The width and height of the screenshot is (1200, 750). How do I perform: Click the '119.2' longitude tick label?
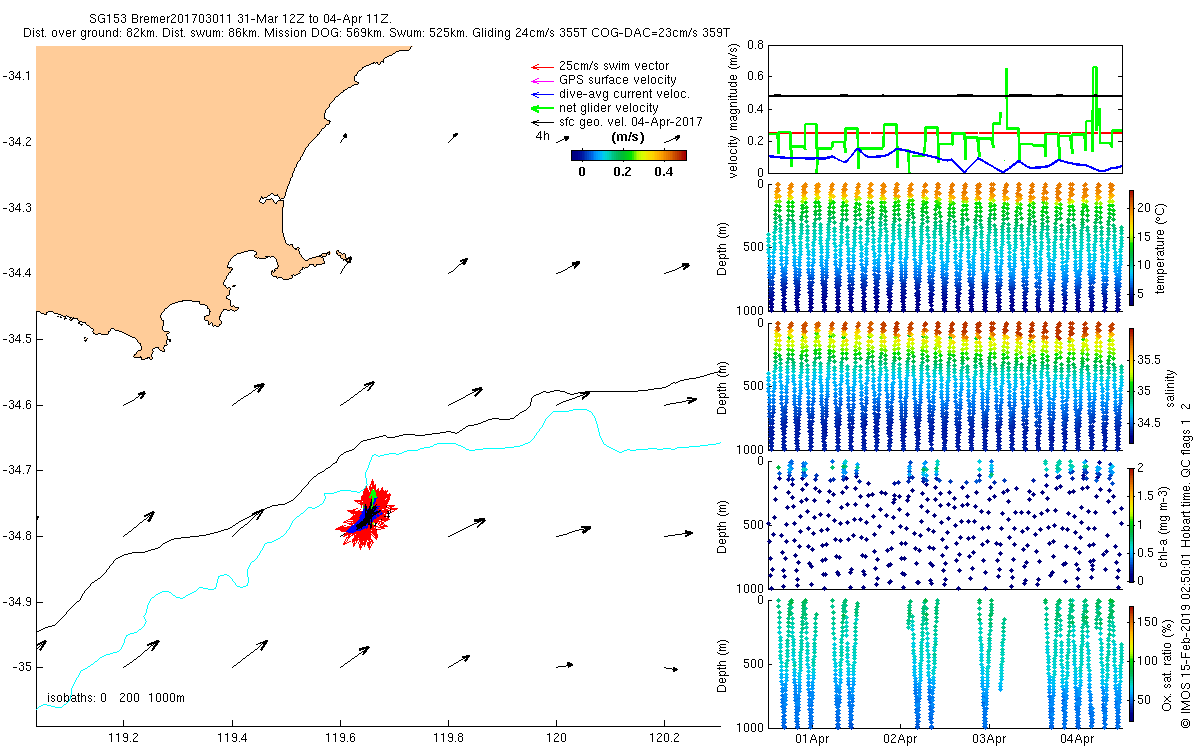pyautogui.click(x=123, y=738)
